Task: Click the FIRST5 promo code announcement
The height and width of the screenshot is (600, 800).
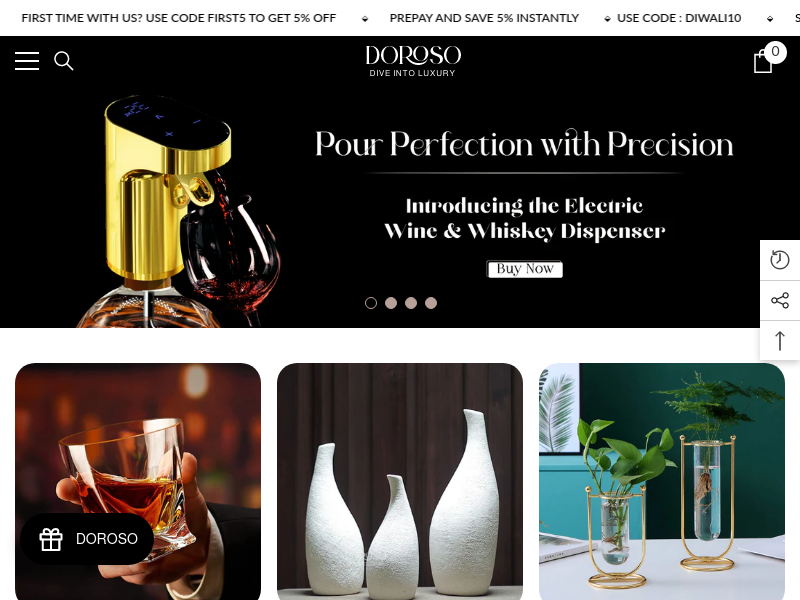Action: (x=179, y=18)
